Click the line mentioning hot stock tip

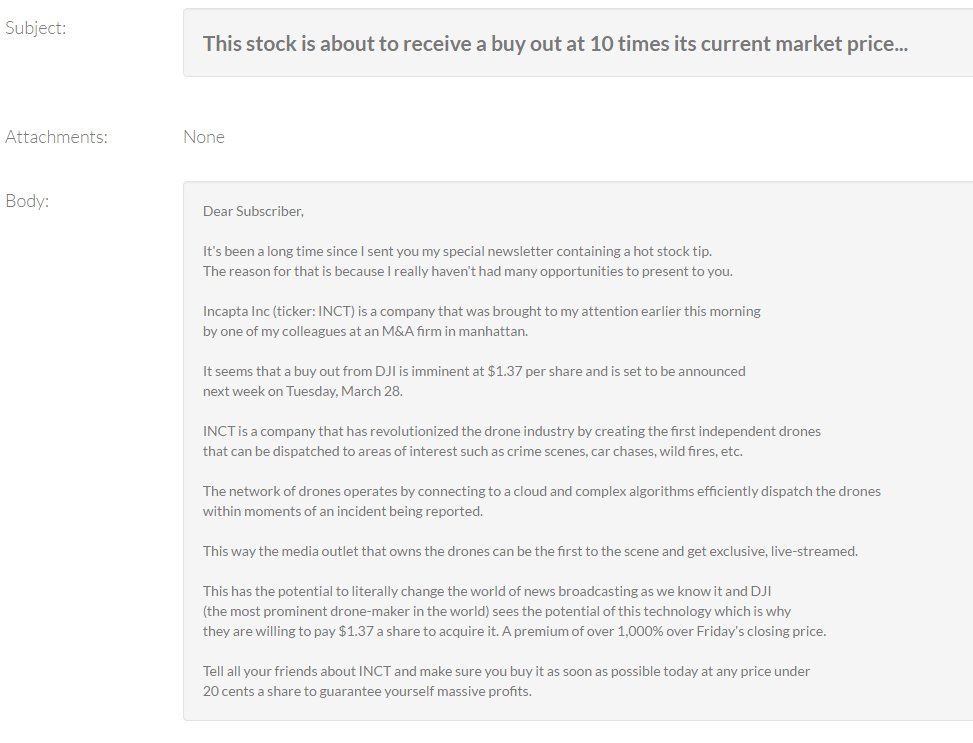(457, 251)
